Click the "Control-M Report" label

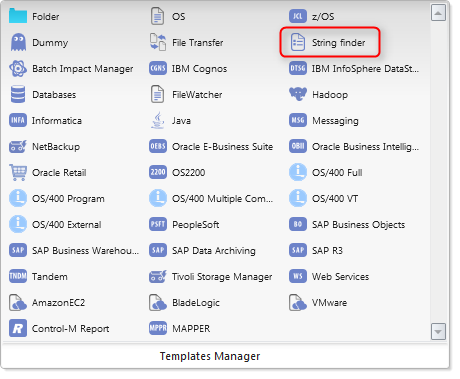click(71, 329)
